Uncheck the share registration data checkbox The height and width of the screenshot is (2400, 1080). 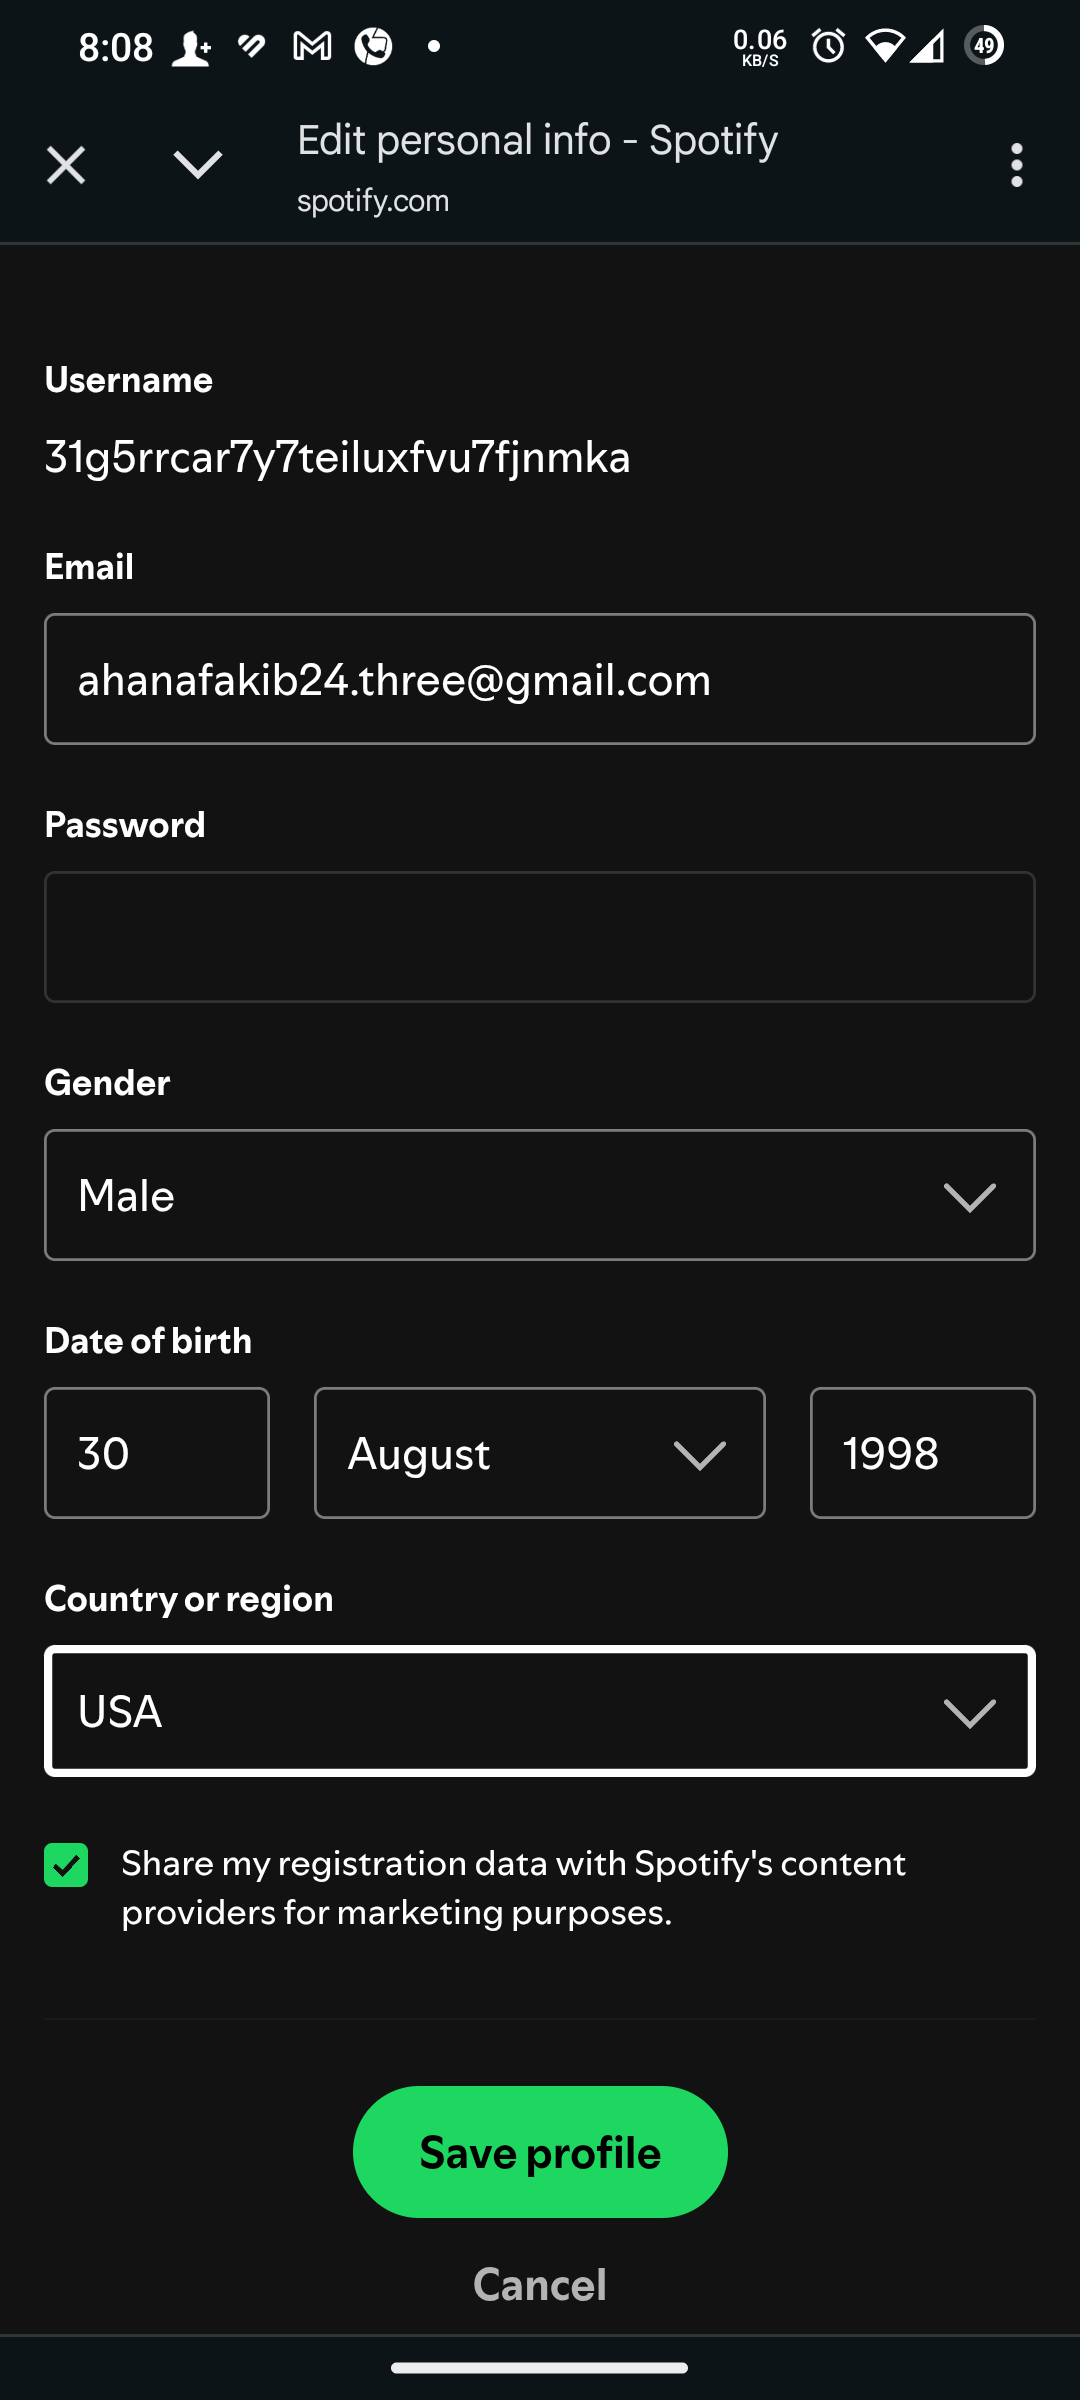pos(66,1865)
